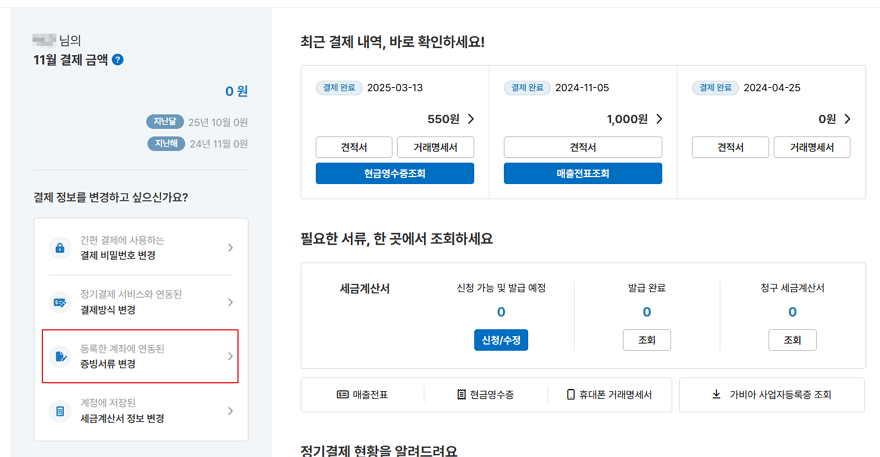Open 거래명세서 for the 2025-03-13 payment
880x457 pixels.
click(x=435, y=147)
